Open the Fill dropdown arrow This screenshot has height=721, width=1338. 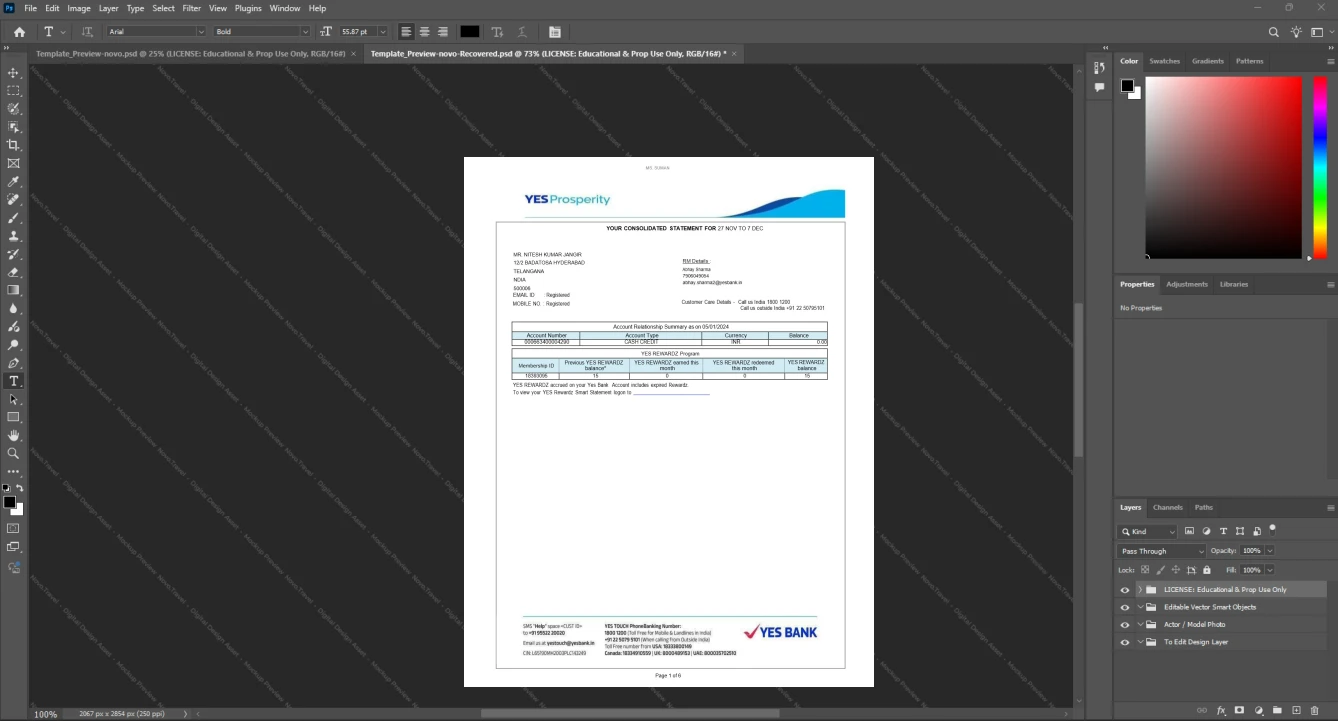coord(1270,570)
